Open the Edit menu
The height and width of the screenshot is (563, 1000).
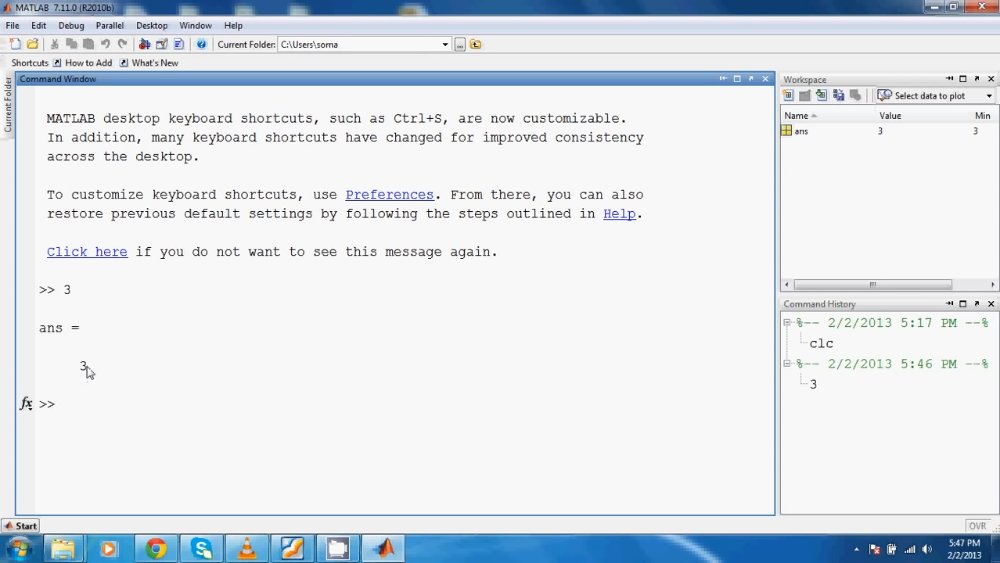38,26
